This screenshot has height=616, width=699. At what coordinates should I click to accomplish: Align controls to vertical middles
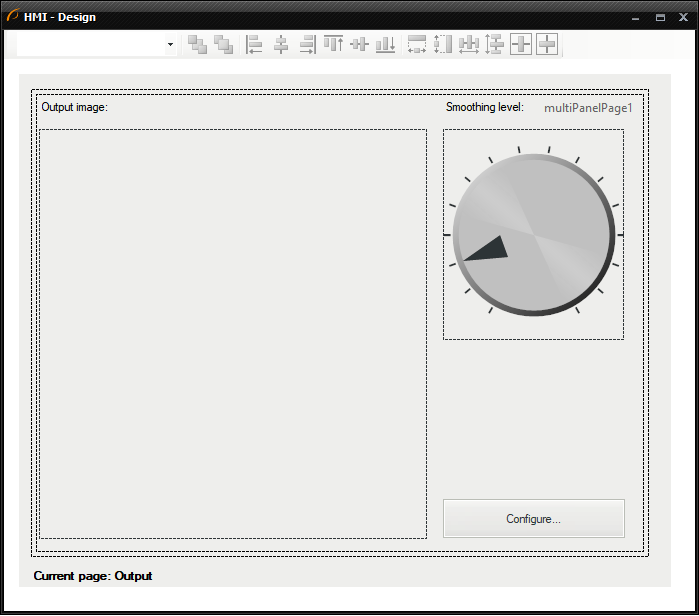click(359, 44)
